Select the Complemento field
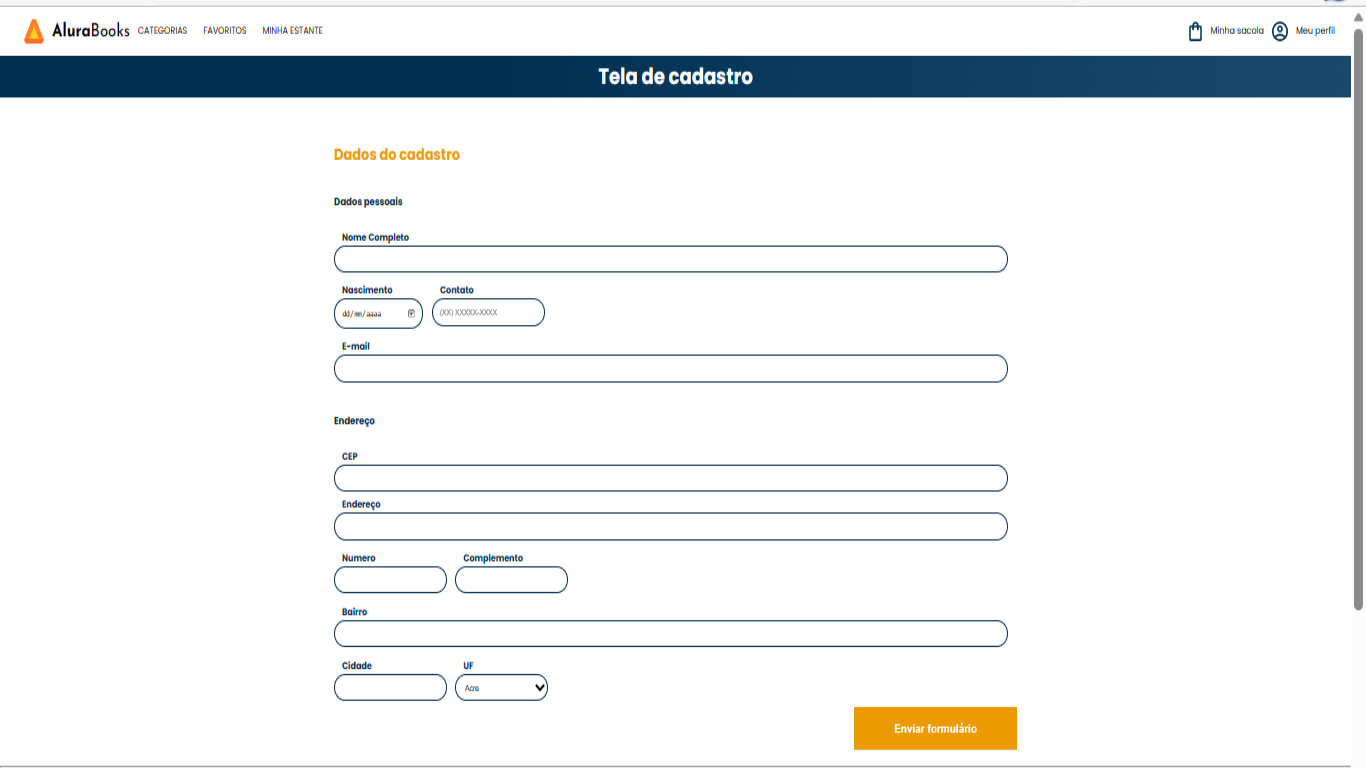1366x768 pixels. (x=511, y=580)
